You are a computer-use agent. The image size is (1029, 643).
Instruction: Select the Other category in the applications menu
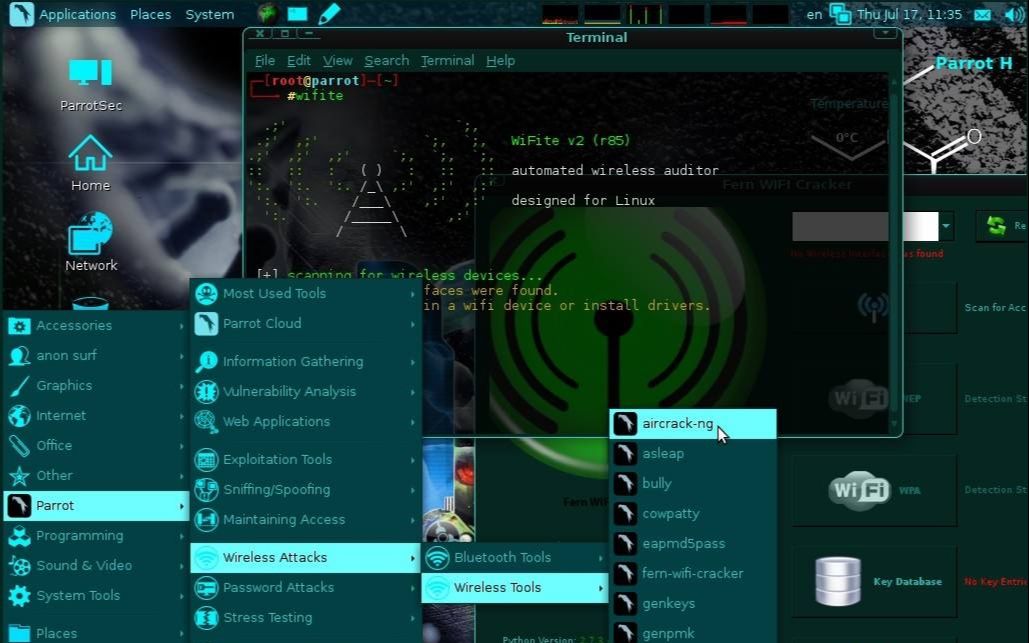(x=96, y=476)
